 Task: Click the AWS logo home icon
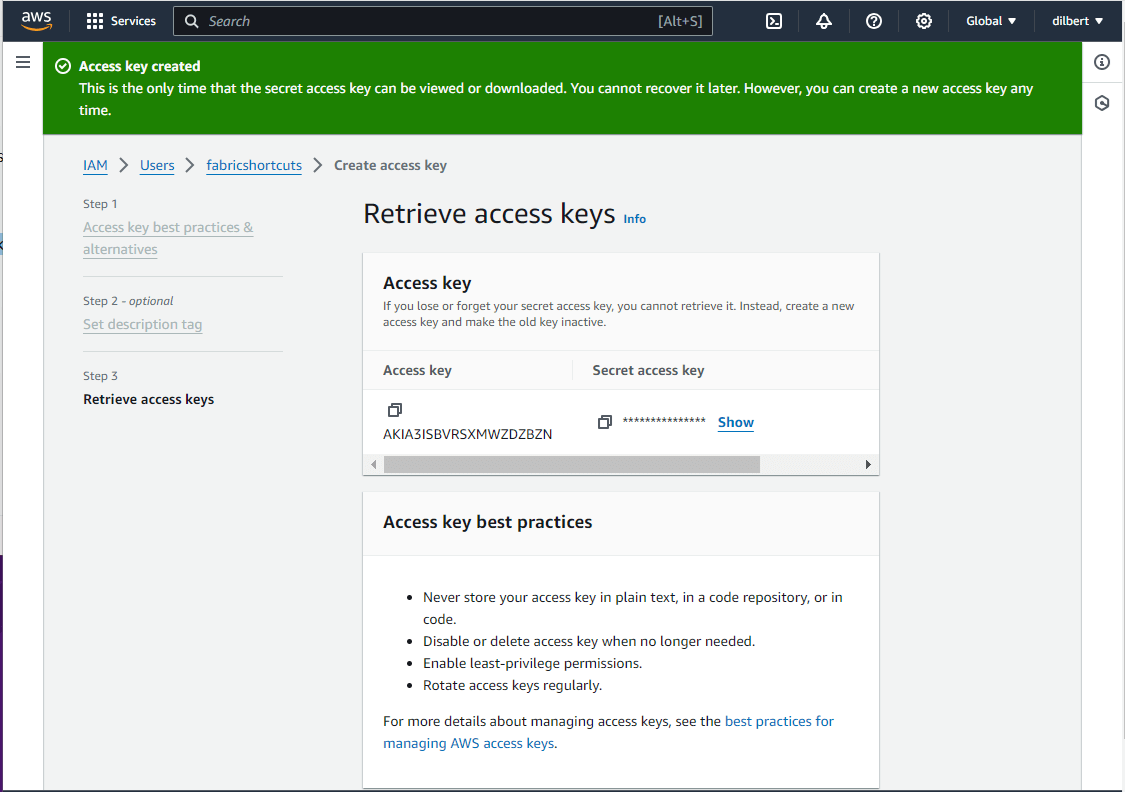click(x=36, y=21)
